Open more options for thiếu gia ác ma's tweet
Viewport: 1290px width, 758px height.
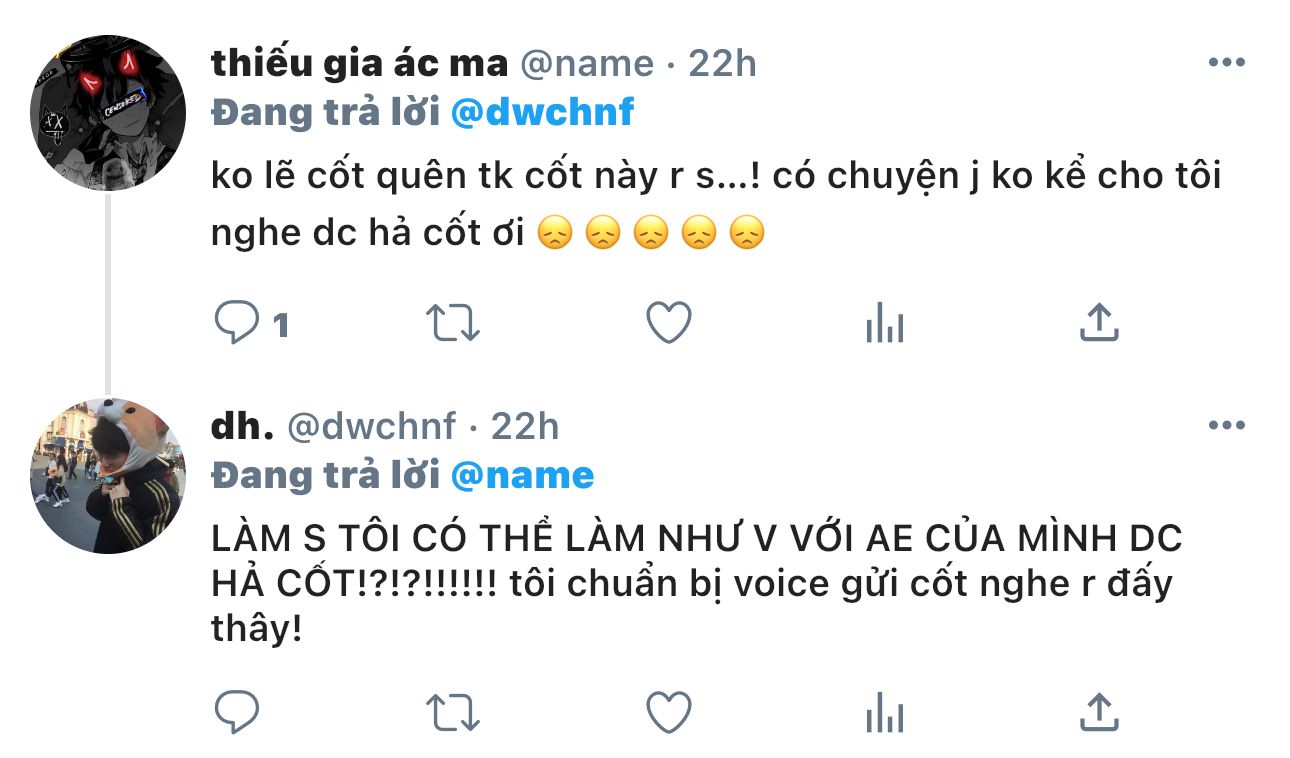point(1226,63)
